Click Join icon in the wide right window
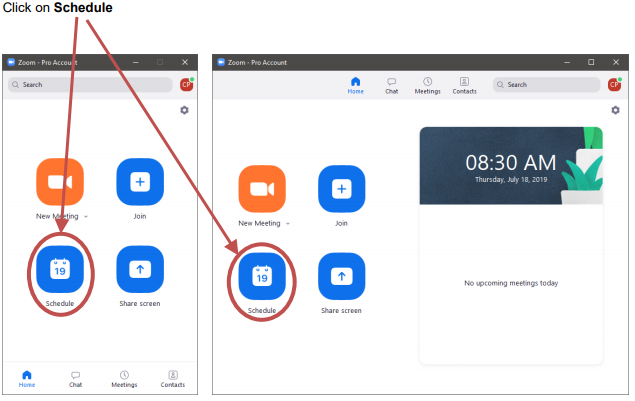 point(341,189)
